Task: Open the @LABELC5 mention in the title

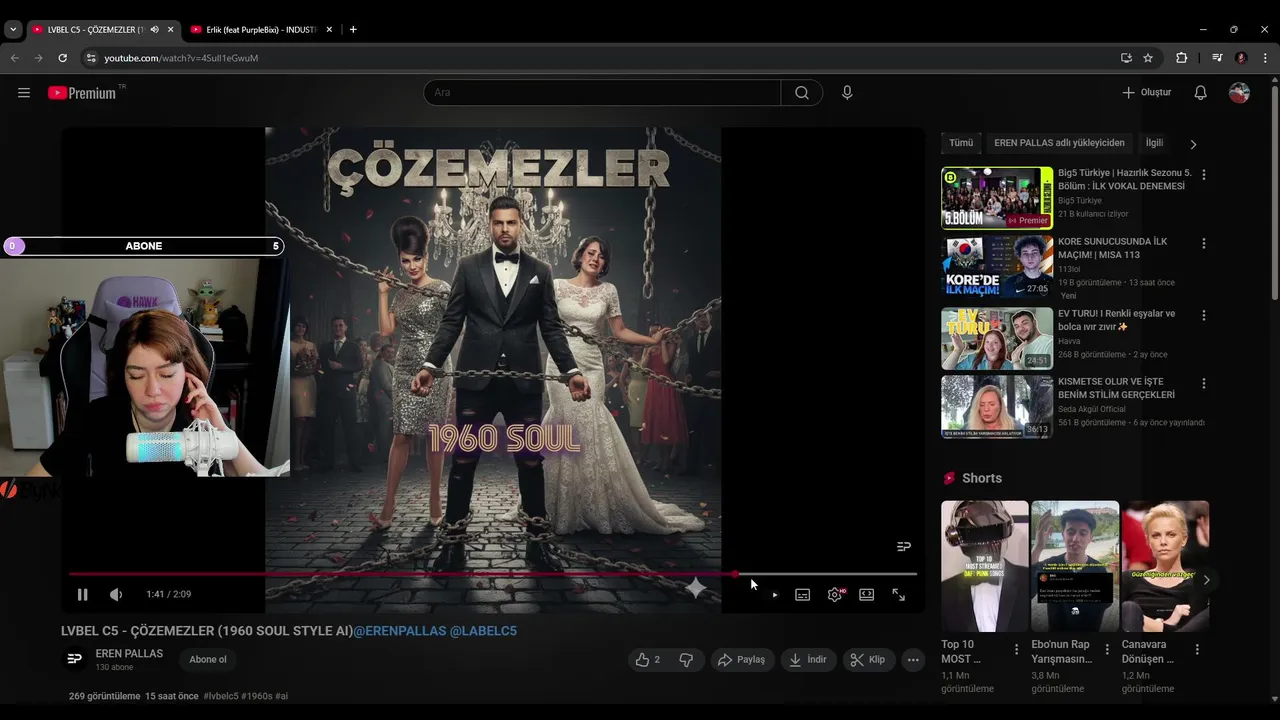Action: [483, 631]
